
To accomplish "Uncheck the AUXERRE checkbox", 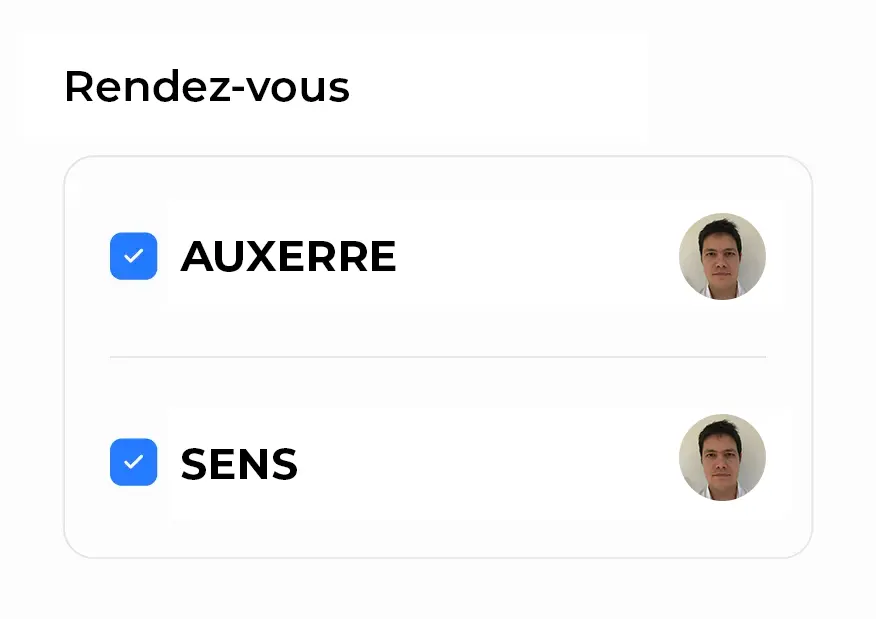I will click(133, 256).
